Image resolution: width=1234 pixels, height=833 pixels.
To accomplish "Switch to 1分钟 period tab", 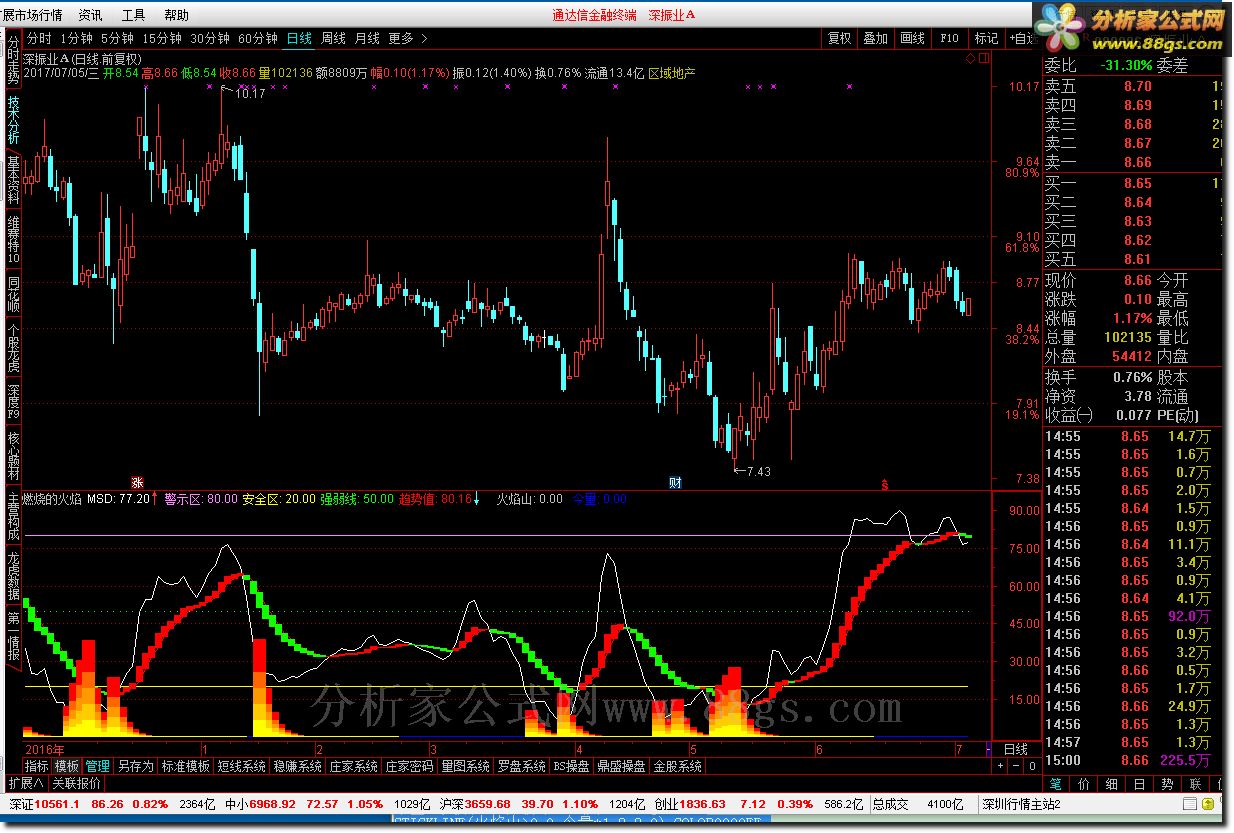I will click(x=77, y=38).
